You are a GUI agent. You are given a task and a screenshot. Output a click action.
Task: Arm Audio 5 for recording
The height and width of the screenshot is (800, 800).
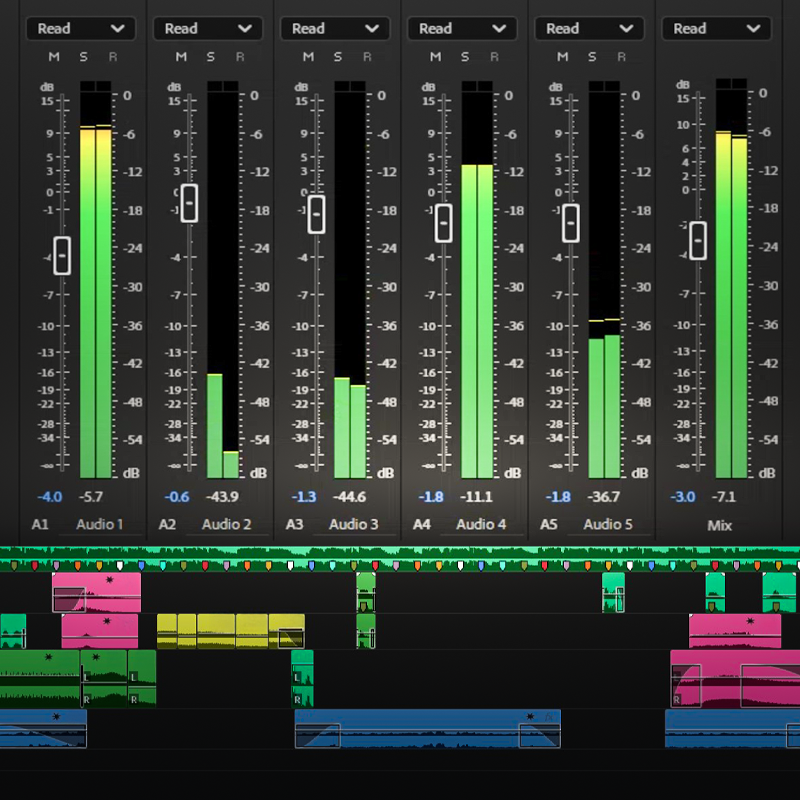pos(619,57)
